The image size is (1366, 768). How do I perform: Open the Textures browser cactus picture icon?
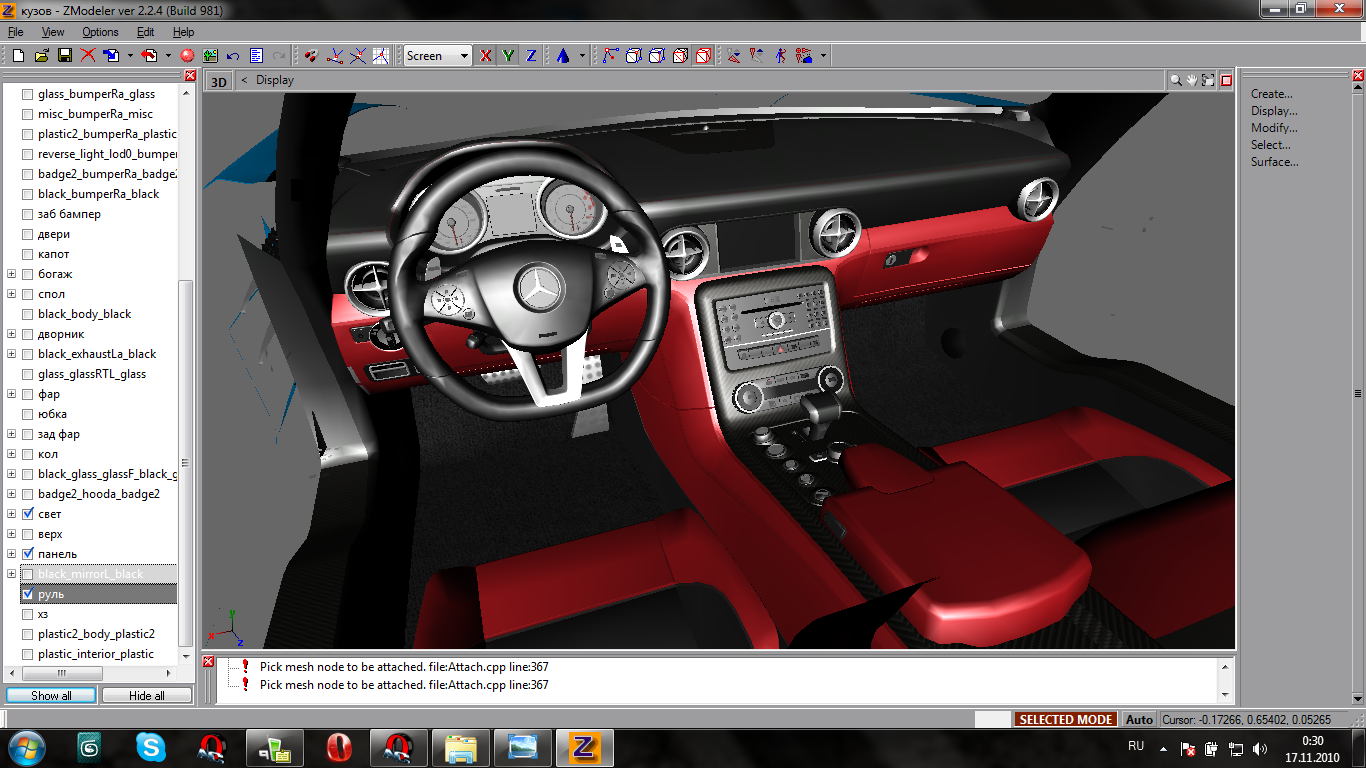pos(210,56)
